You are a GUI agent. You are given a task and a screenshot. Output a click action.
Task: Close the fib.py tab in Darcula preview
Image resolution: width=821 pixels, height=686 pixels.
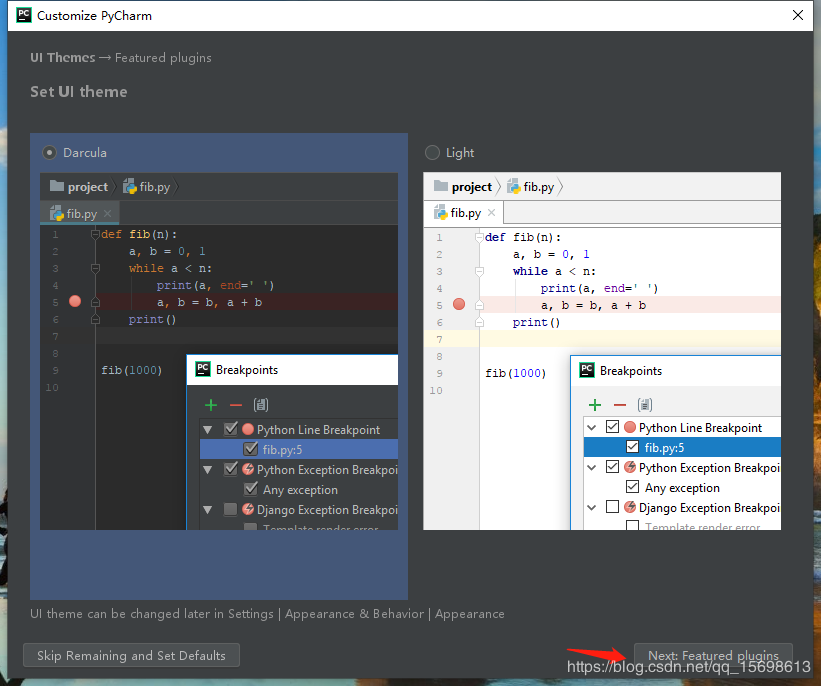[x=107, y=213]
